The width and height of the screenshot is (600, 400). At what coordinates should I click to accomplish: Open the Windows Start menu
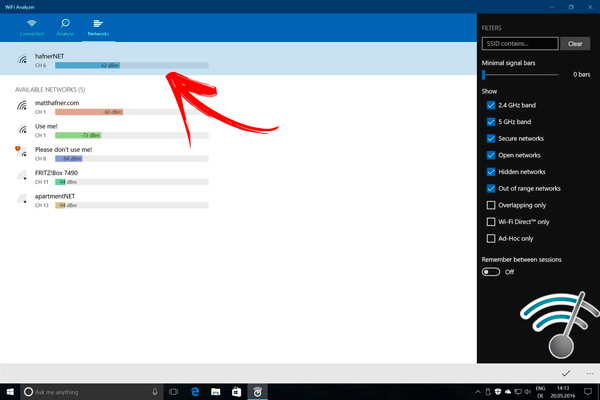click(10, 392)
